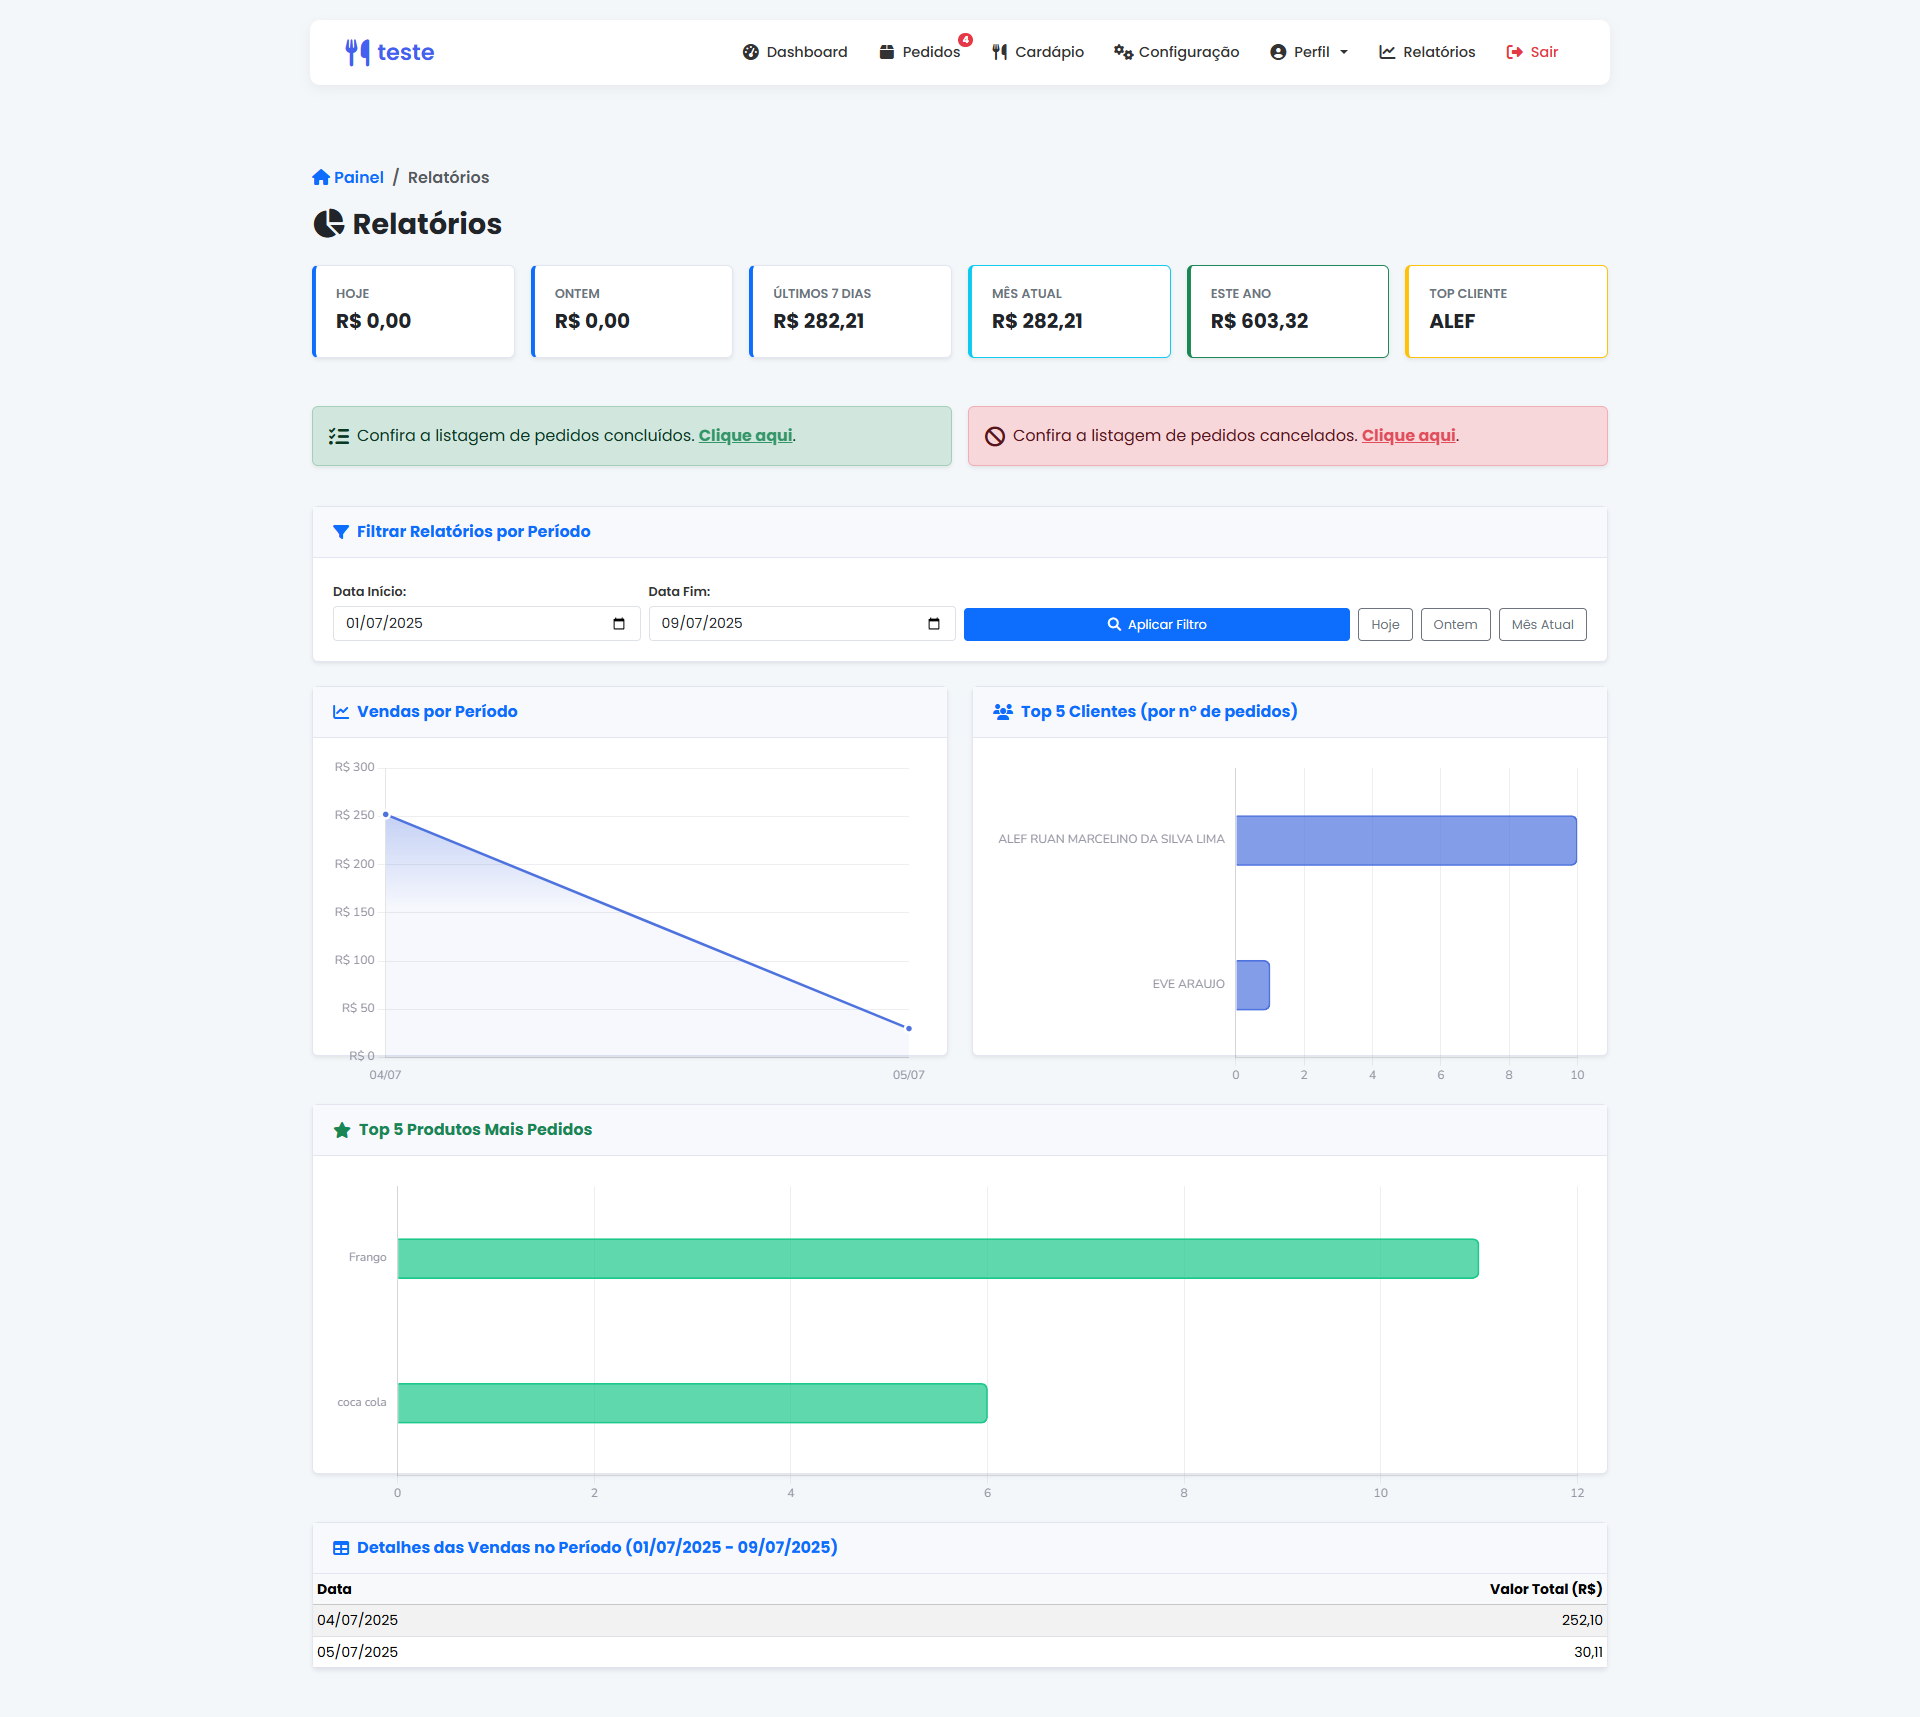Click the ALEF RUAN MARCELINO bar in chart
Screen dimensions: 1920x1717
pos(1406,840)
